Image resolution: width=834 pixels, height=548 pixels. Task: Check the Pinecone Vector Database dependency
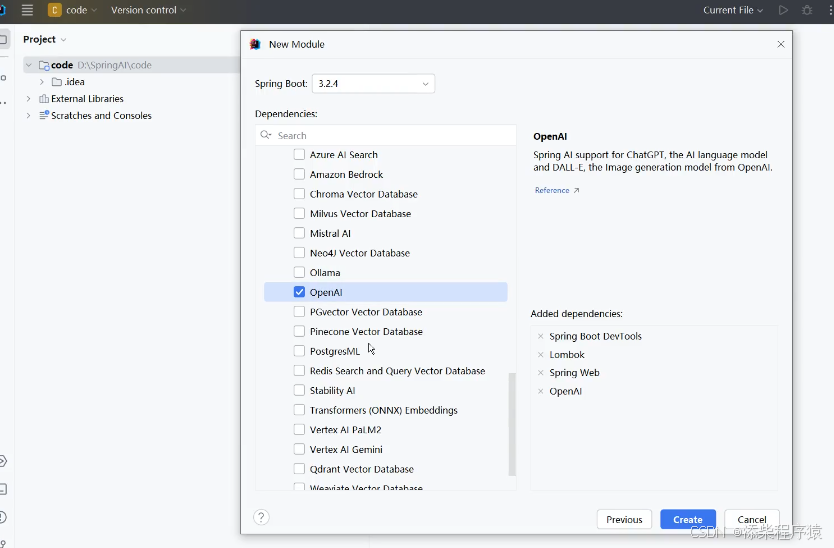pos(299,331)
